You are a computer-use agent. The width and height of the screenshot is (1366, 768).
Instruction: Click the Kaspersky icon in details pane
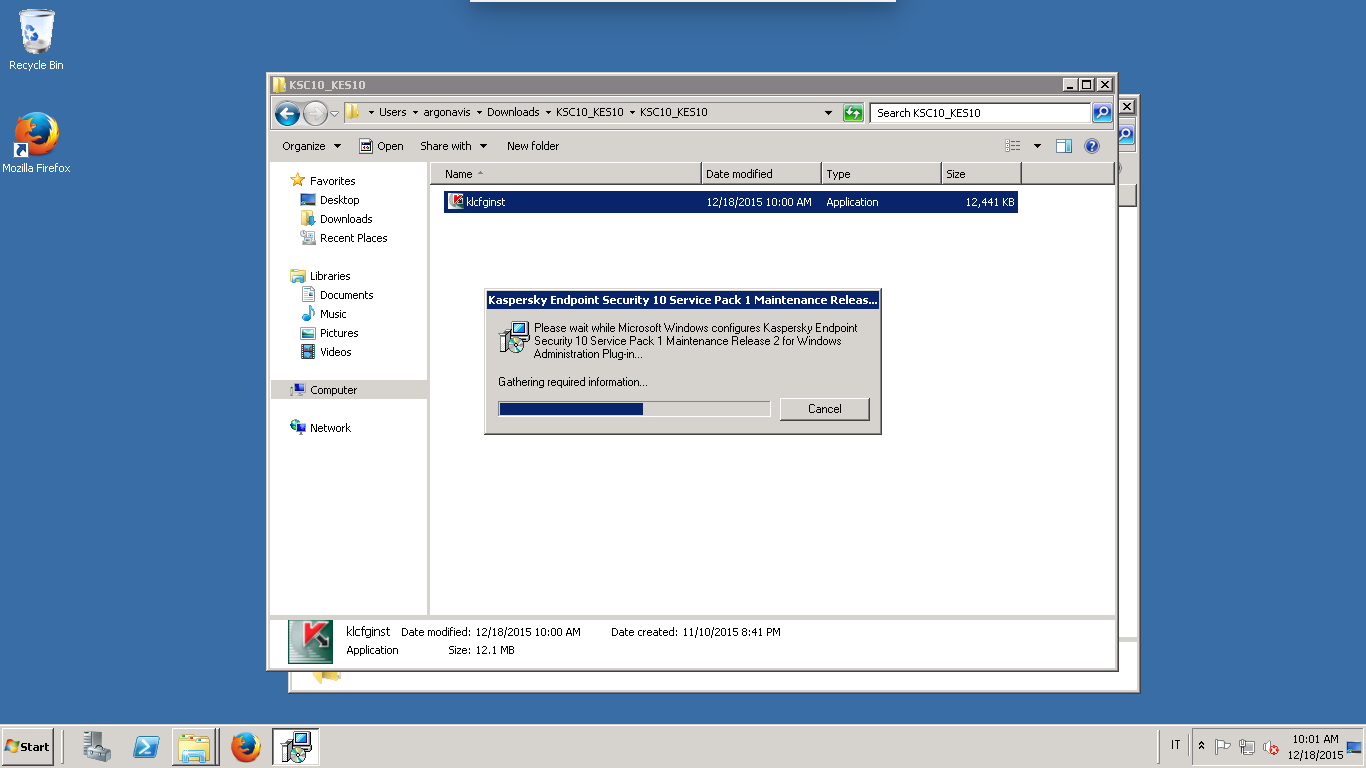tap(311, 641)
